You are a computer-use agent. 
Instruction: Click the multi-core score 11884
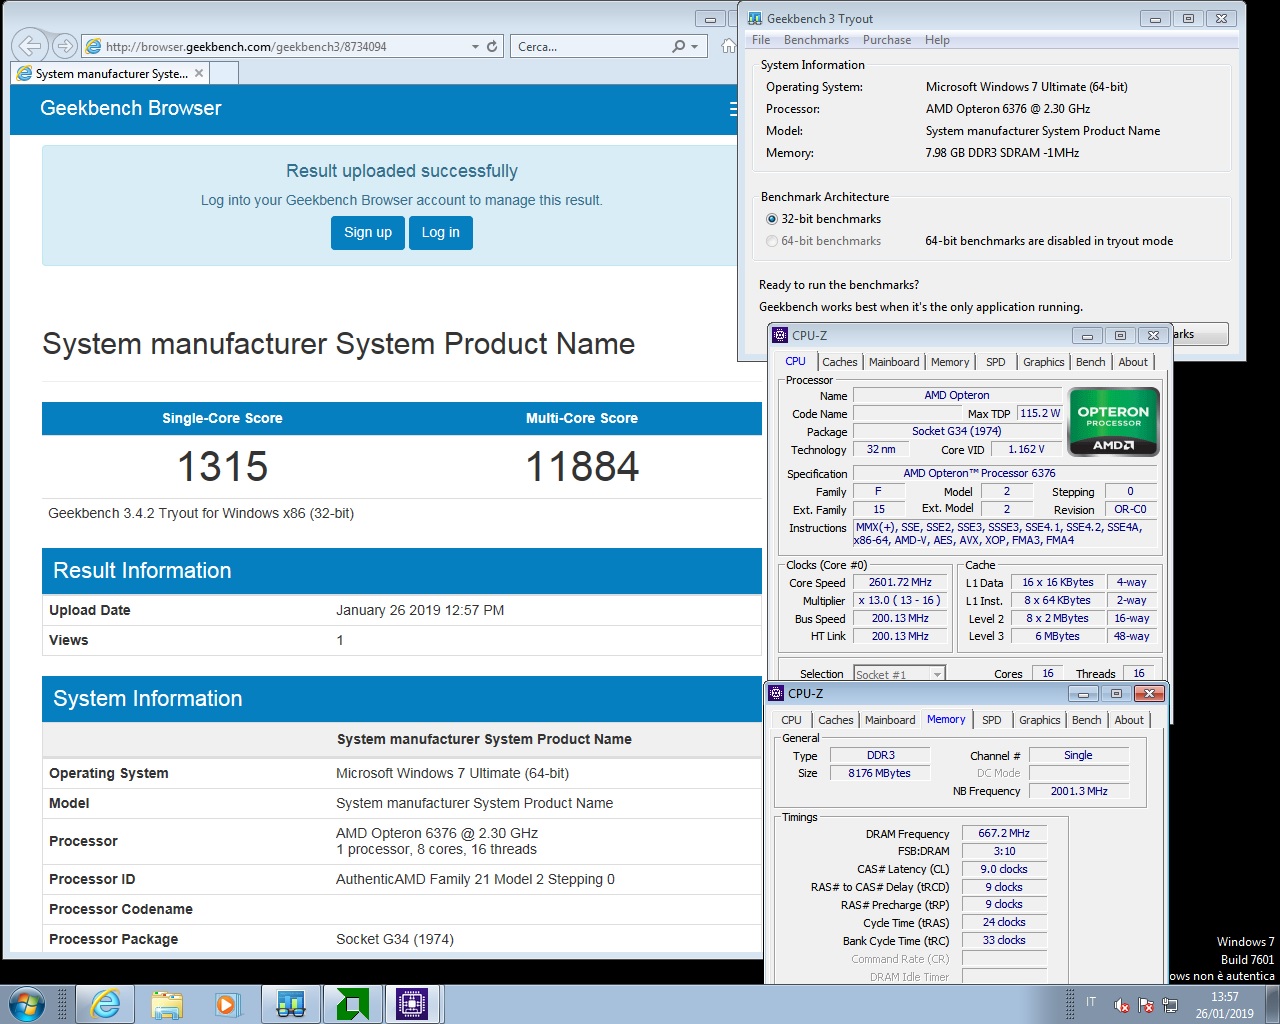[582, 467]
